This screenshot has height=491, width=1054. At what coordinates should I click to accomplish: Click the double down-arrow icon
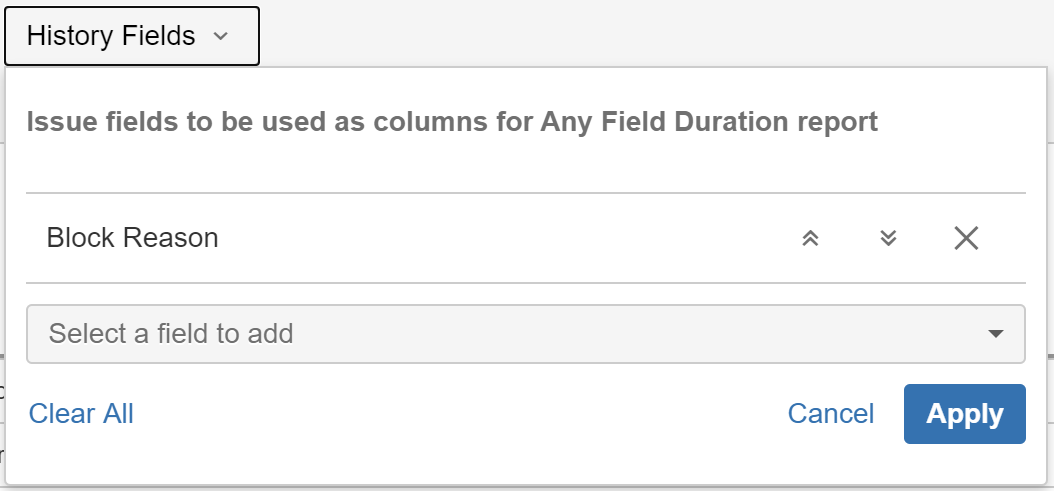click(x=888, y=238)
